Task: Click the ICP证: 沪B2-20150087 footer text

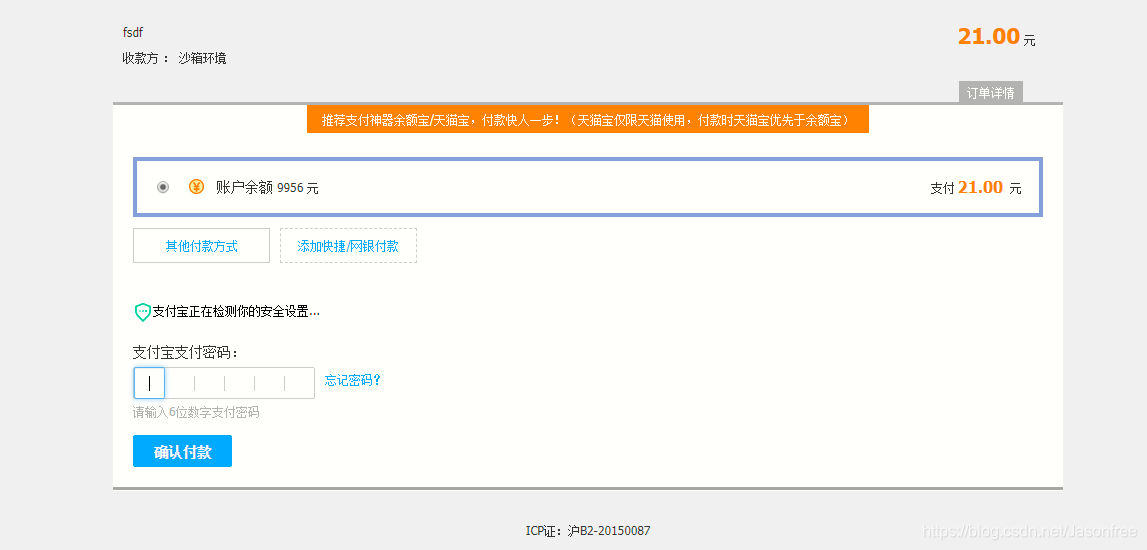Action: (x=588, y=530)
